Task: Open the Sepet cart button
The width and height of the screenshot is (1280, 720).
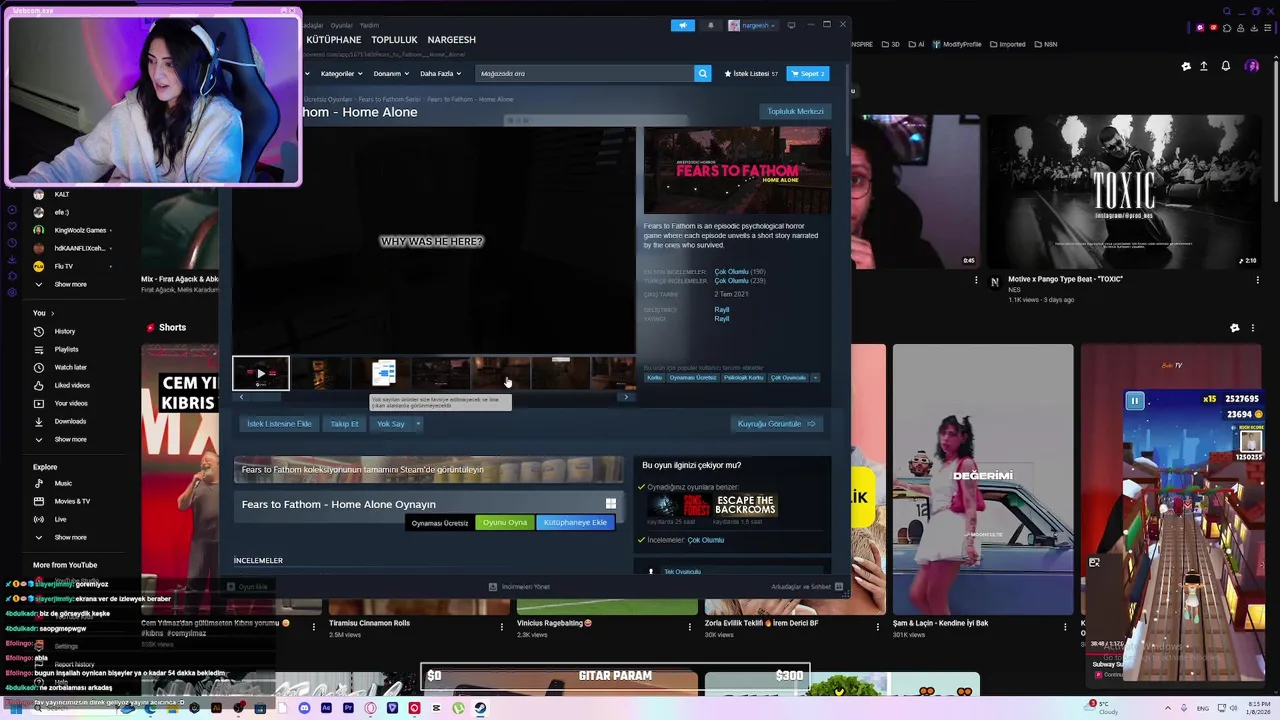Action: pos(807,73)
